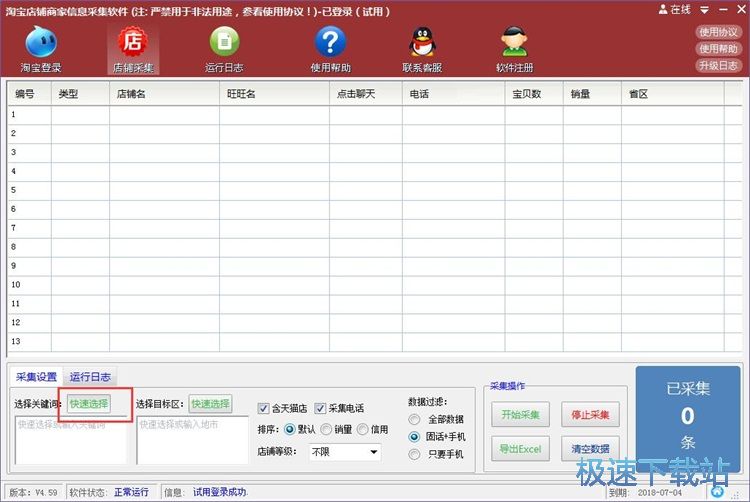Switch to the 采集设置 tab

[x=36, y=377]
